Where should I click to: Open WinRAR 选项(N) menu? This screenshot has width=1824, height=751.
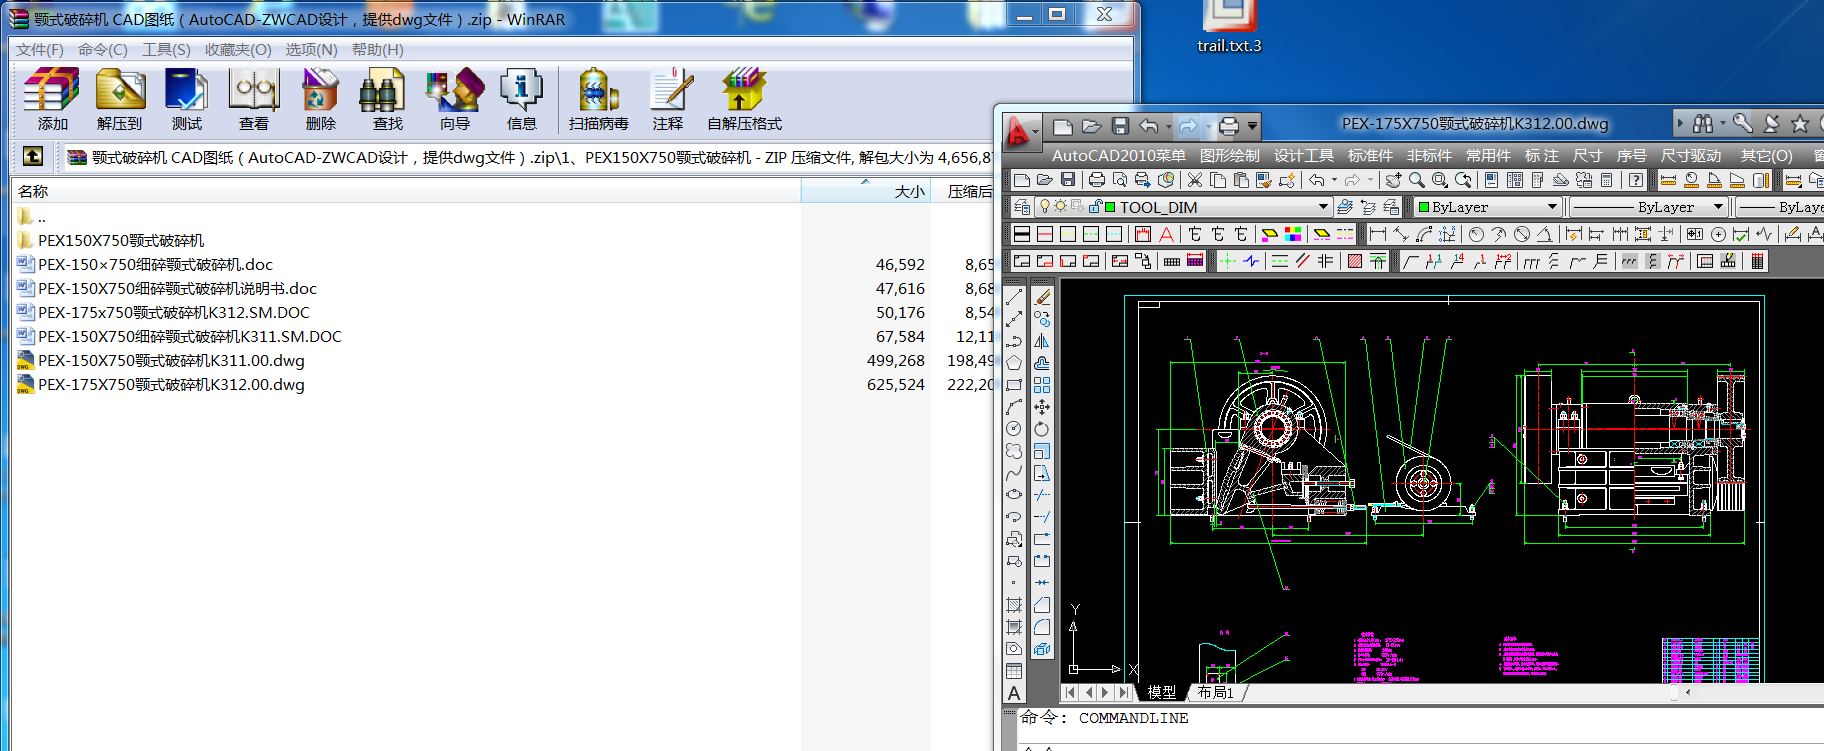(x=311, y=49)
